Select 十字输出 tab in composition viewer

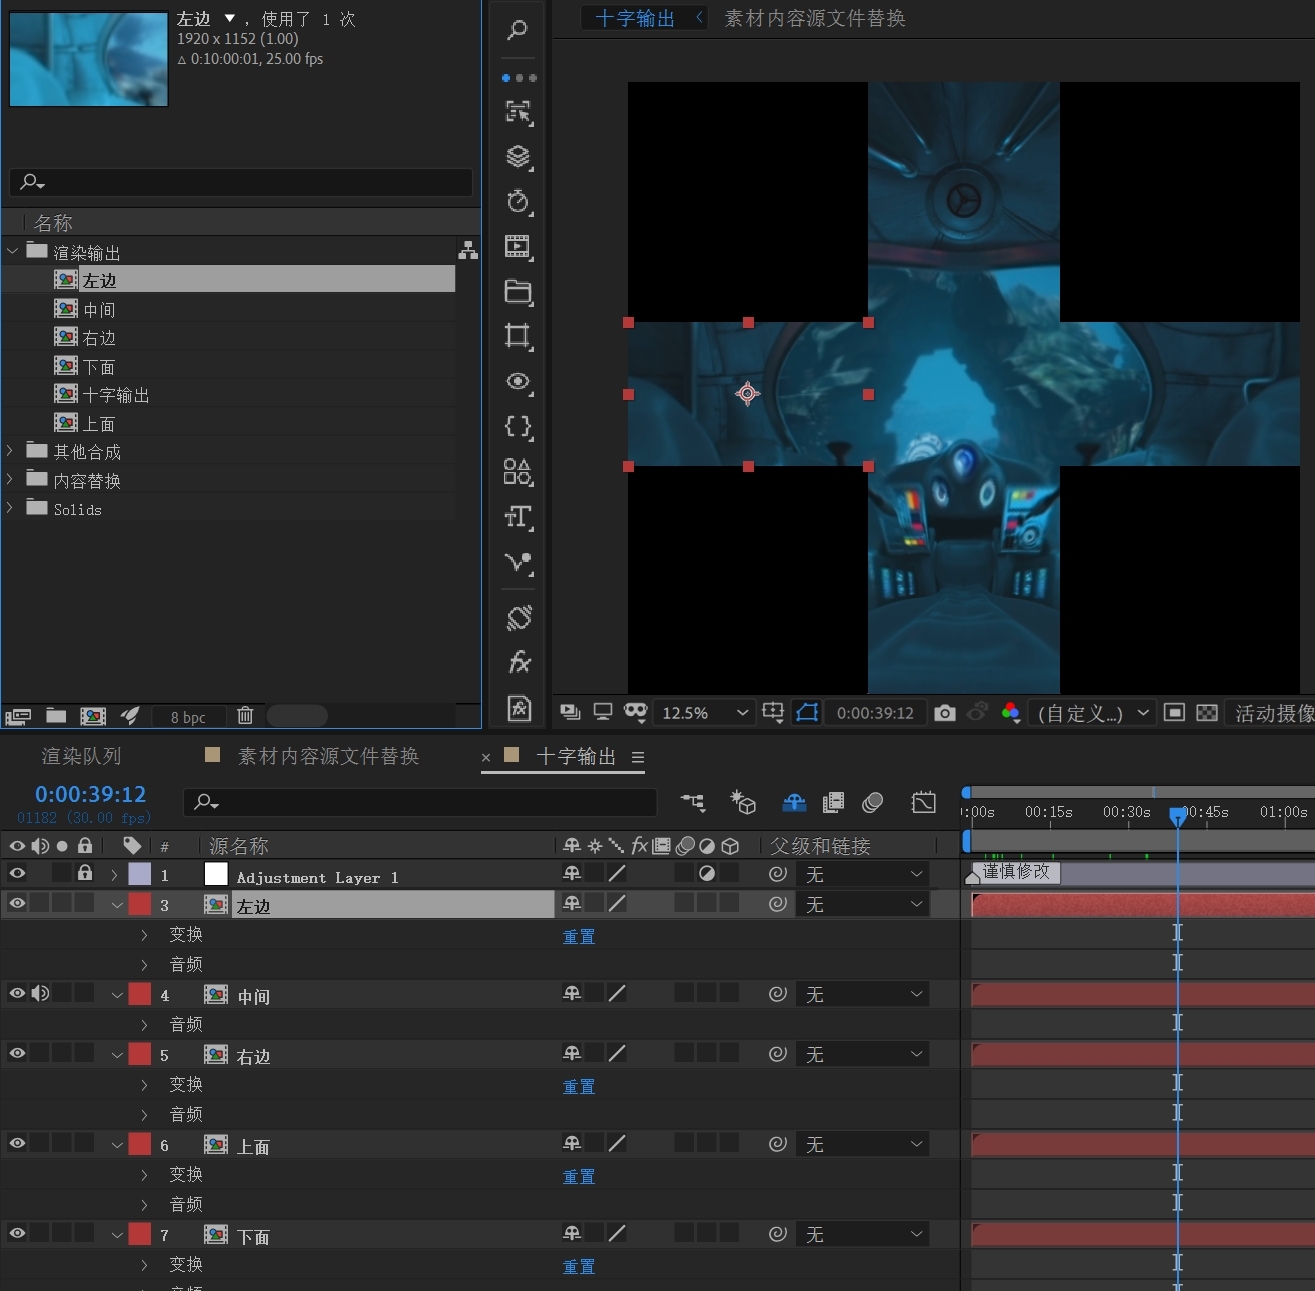(x=635, y=18)
